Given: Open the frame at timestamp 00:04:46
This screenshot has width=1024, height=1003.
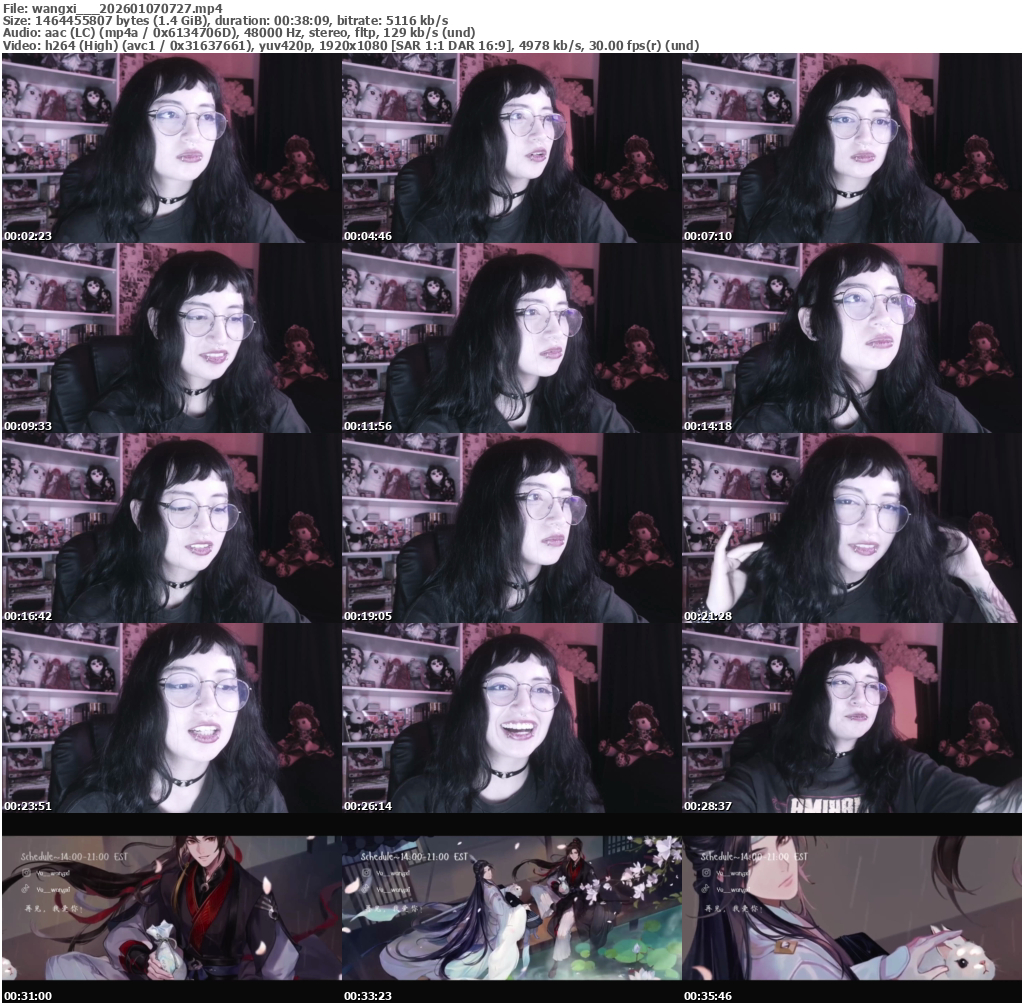Looking at the screenshot, I should pyautogui.click(x=511, y=148).
